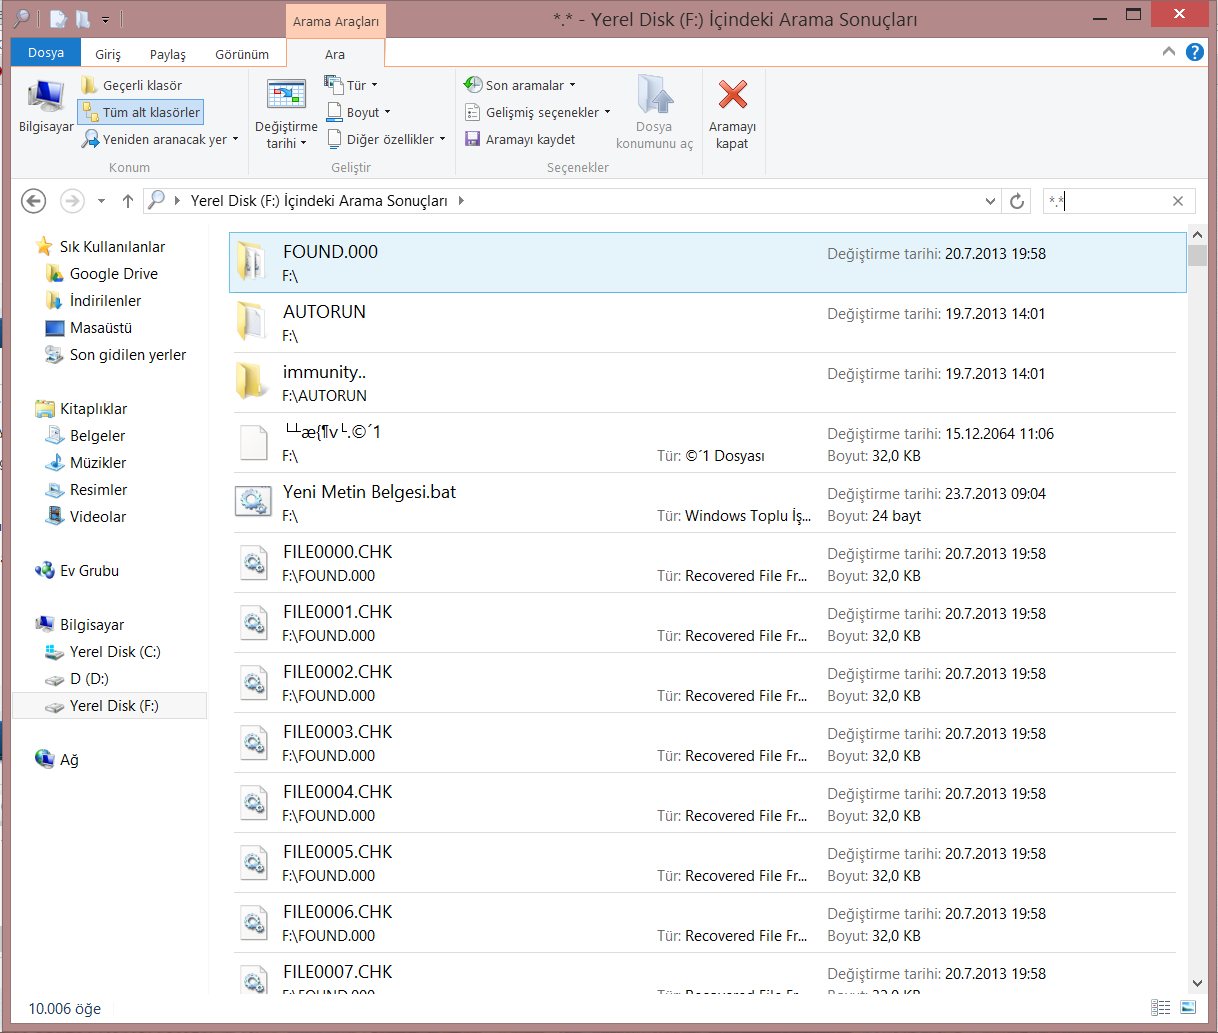Open Yerel Disk (C:) drive
The height and width of the screenshot is (1033, 1218).
pyautogui.click(x=114, y=651)
